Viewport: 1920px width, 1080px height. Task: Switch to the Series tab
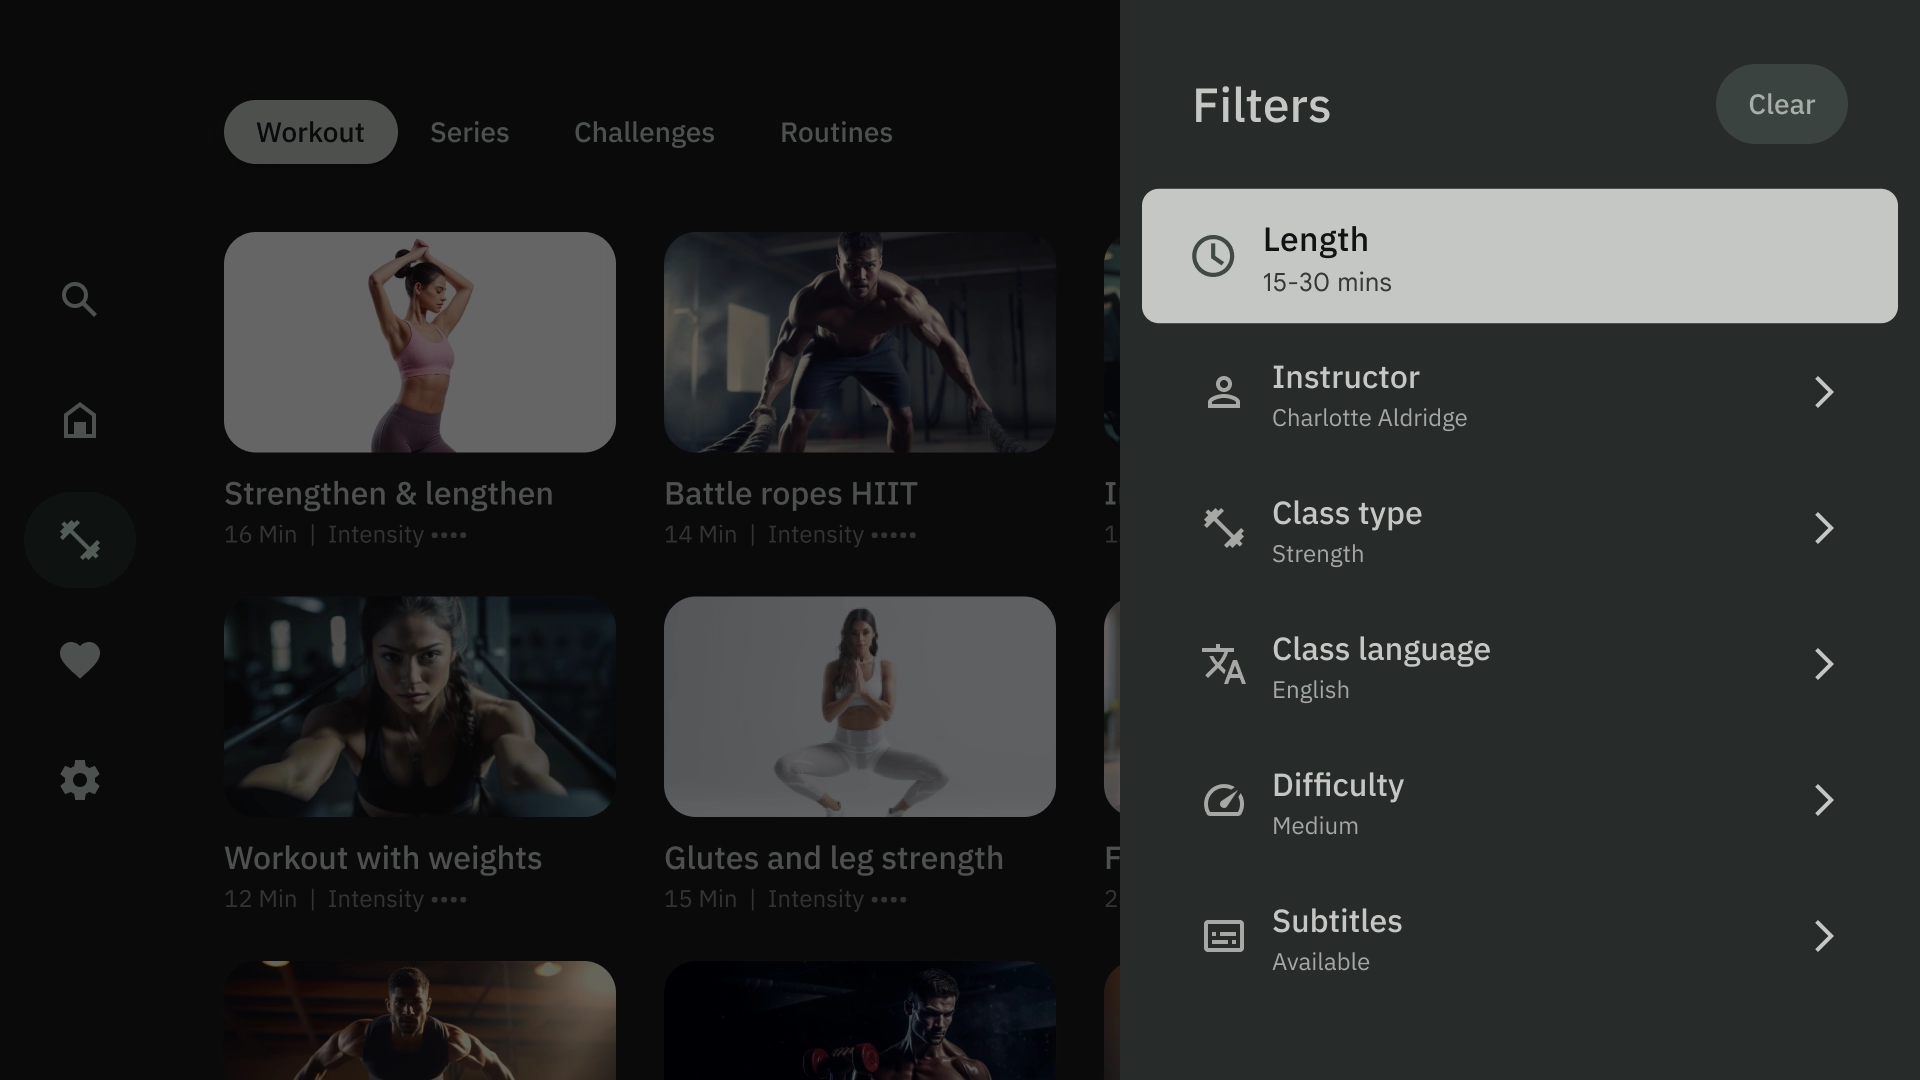tap(469, 132)
